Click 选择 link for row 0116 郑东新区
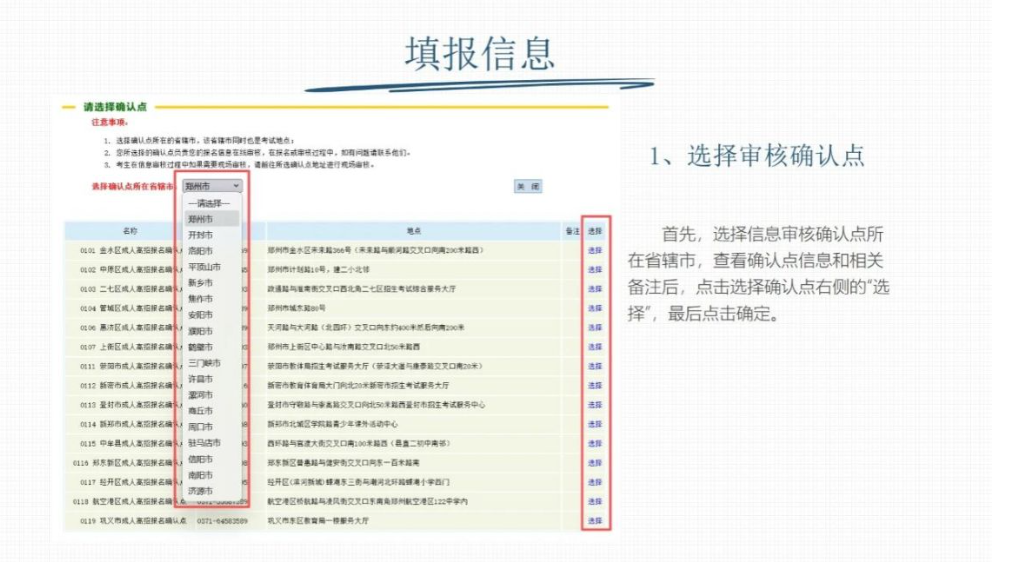1015x566 pixels. tap(595, 463)
